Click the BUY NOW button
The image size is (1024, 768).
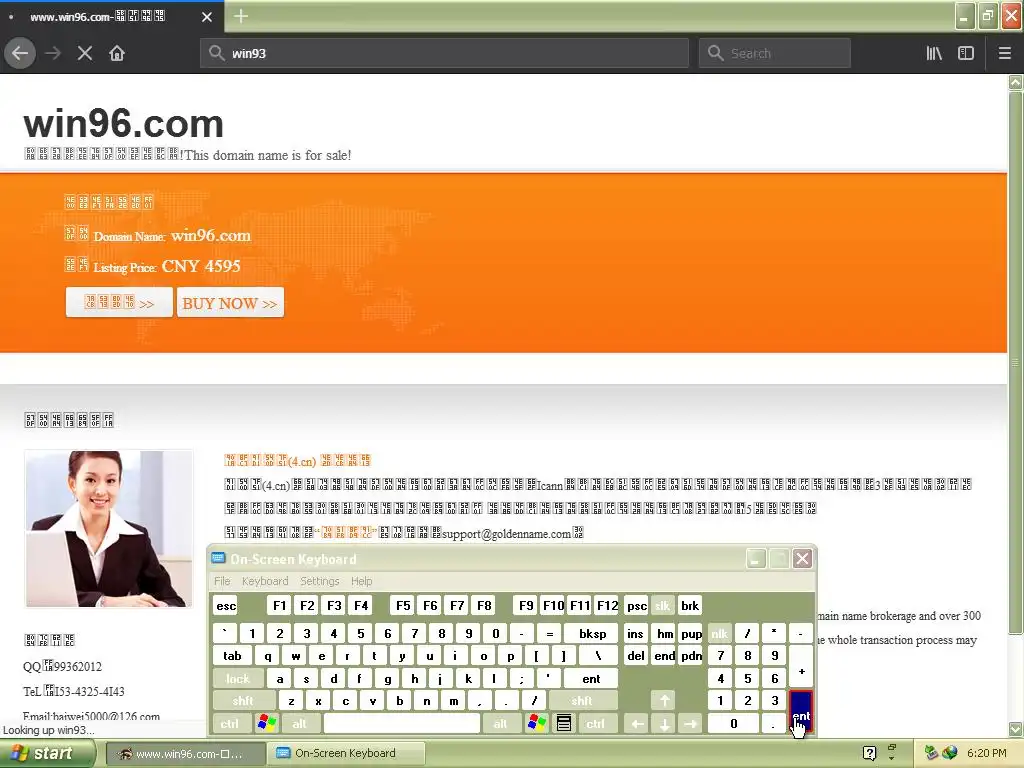(230, 303)
